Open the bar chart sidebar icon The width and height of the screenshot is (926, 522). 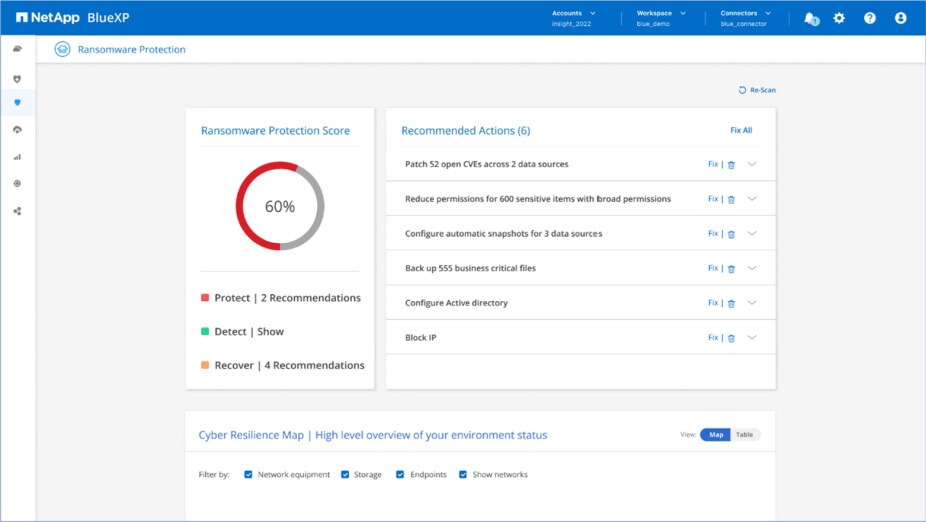(17, 157)
